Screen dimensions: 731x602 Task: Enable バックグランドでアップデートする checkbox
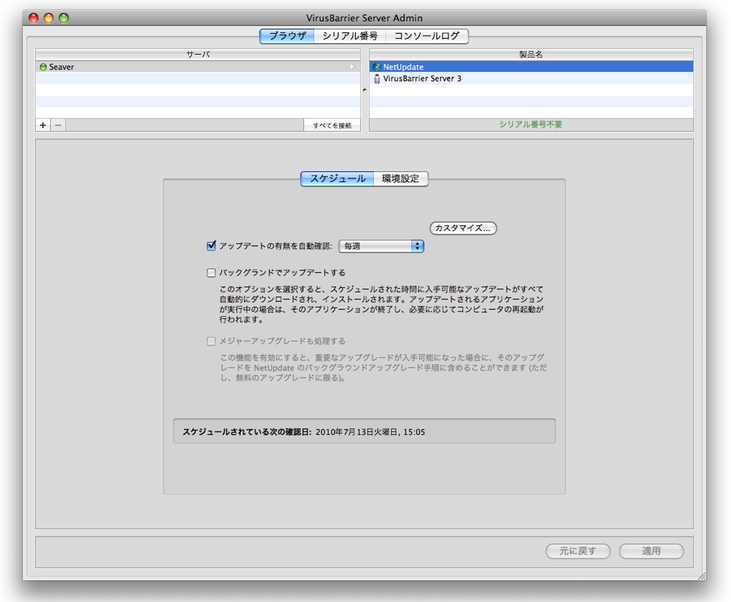[x=211, y=273]
